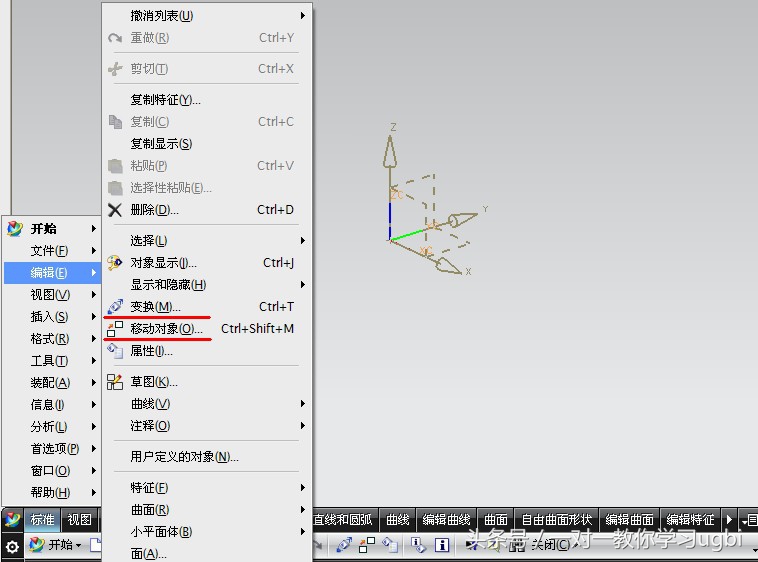Click the grayed 选择性粘贴 icon

(x=115, y=187)
